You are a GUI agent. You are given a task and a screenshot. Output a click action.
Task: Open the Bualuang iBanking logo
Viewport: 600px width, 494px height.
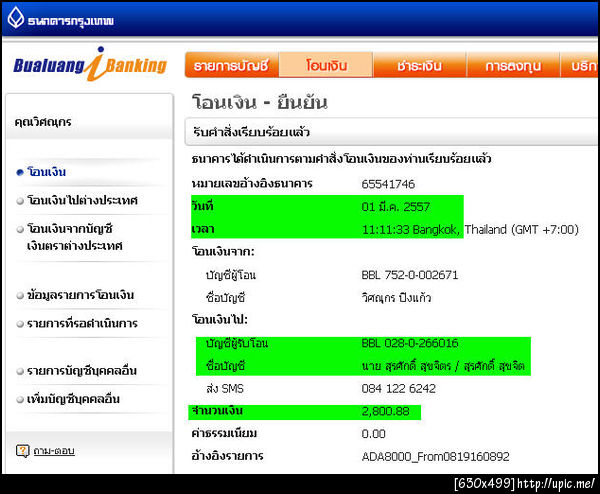coord(90,64)
